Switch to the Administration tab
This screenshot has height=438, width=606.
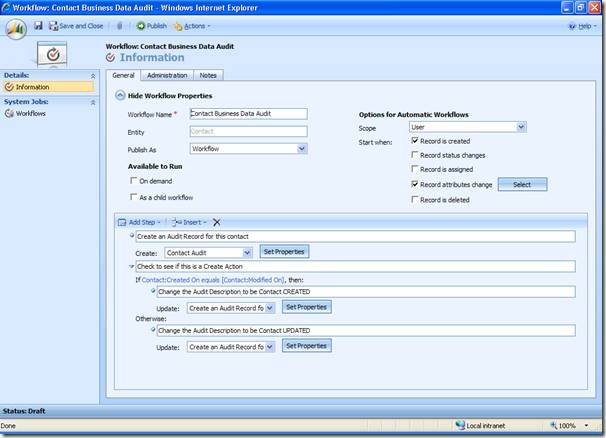click(168, 75)
